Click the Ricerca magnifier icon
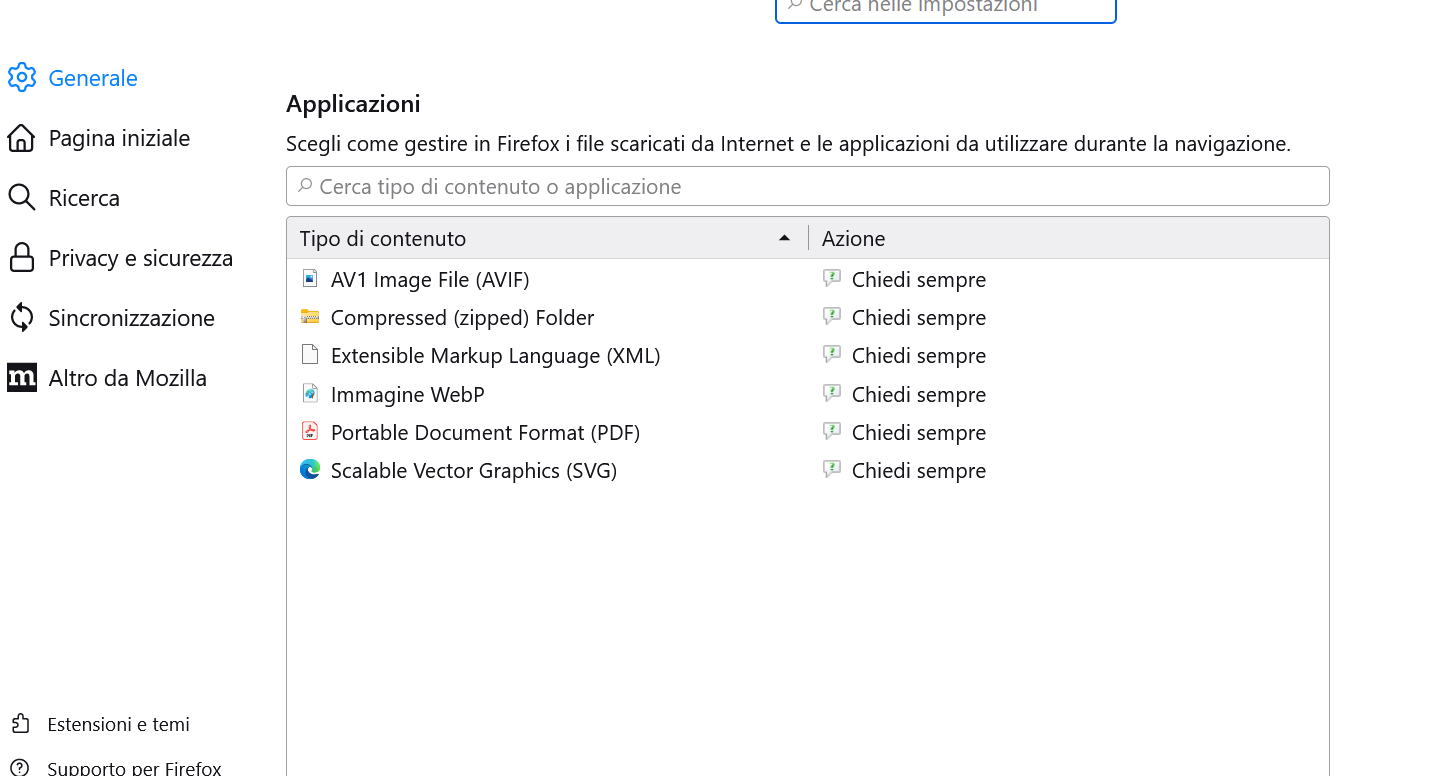The height and width of the screenshot is (776, 1447). [x=22, y=198]
